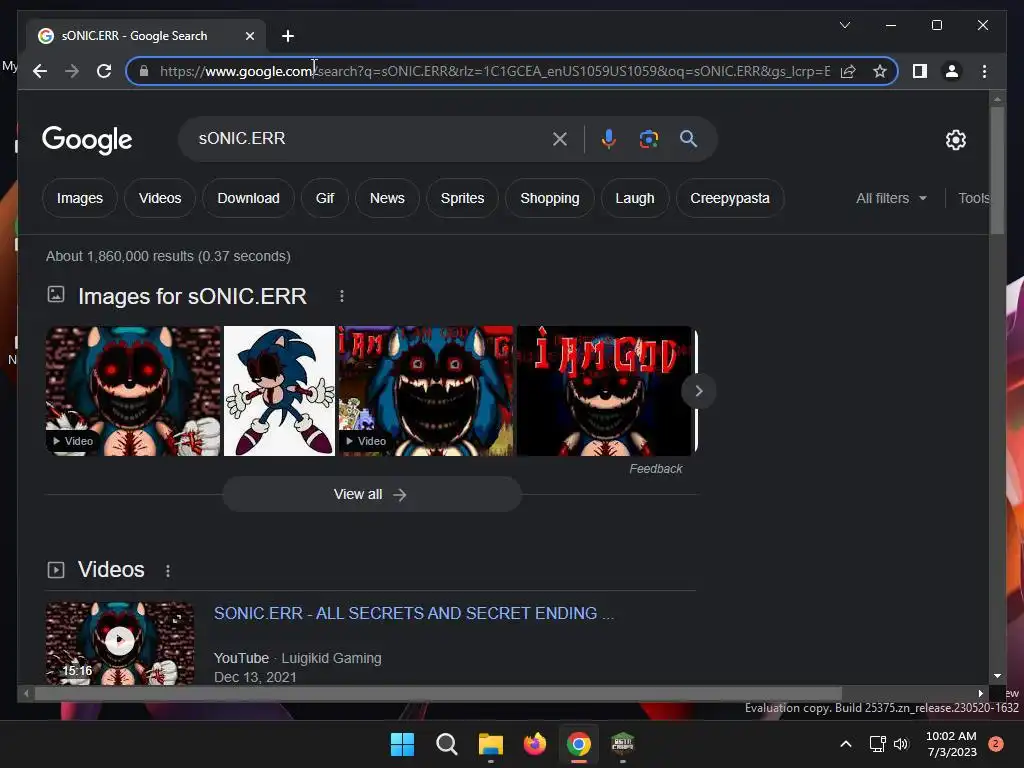Open the app icon right of Chrome on taskbar
The image size is (1024, 768).
(622, 744)
